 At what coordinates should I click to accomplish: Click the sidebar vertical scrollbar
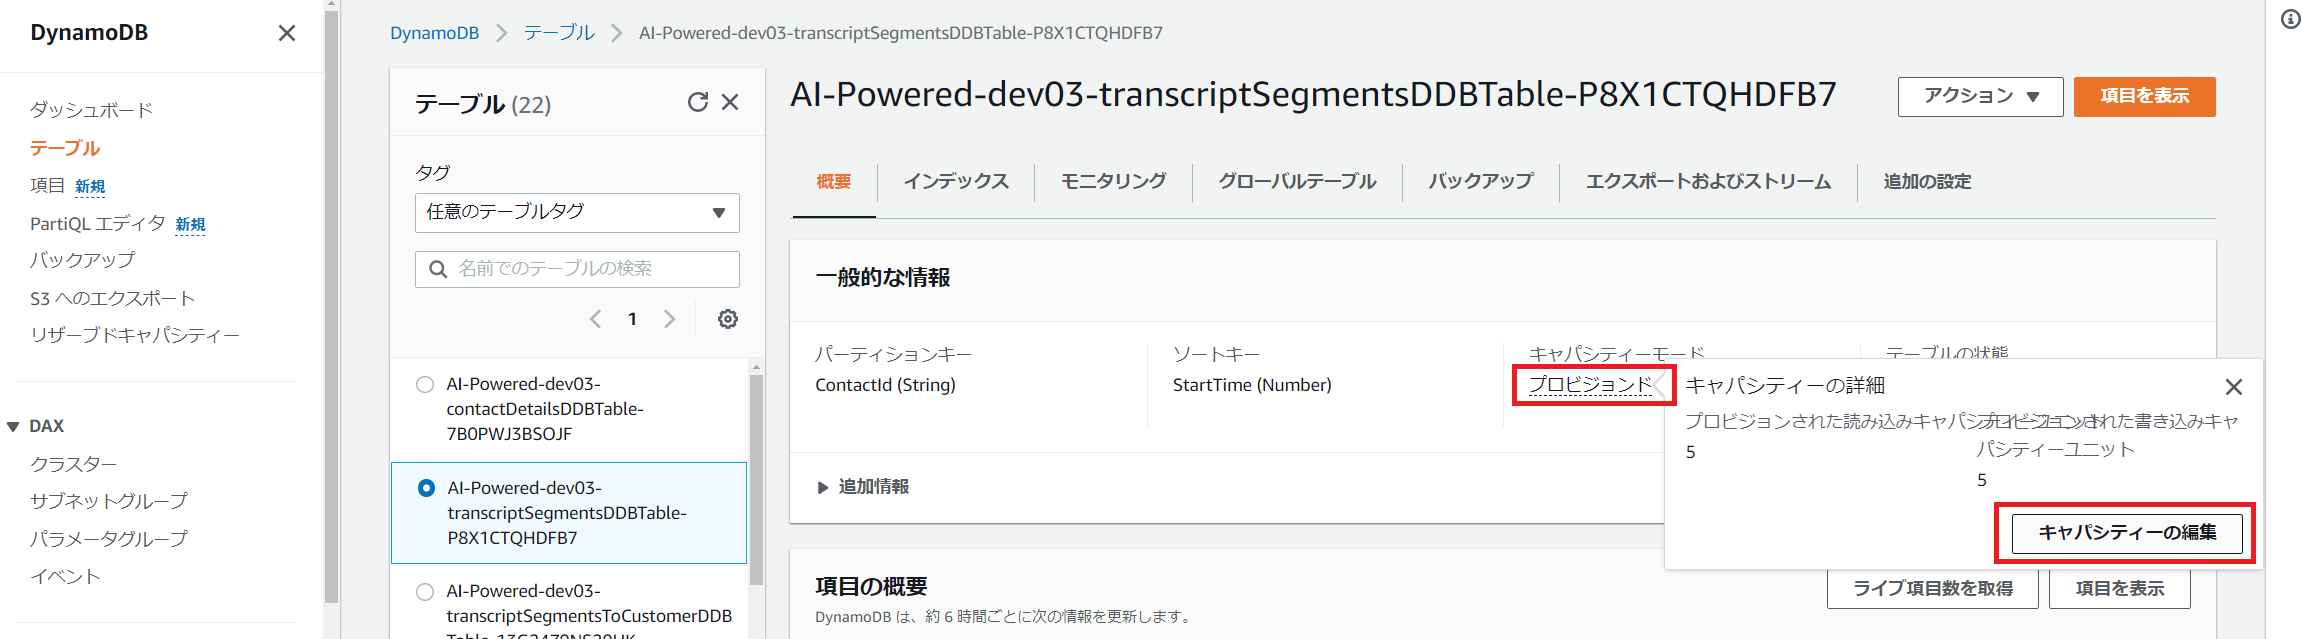click(332, 306)
